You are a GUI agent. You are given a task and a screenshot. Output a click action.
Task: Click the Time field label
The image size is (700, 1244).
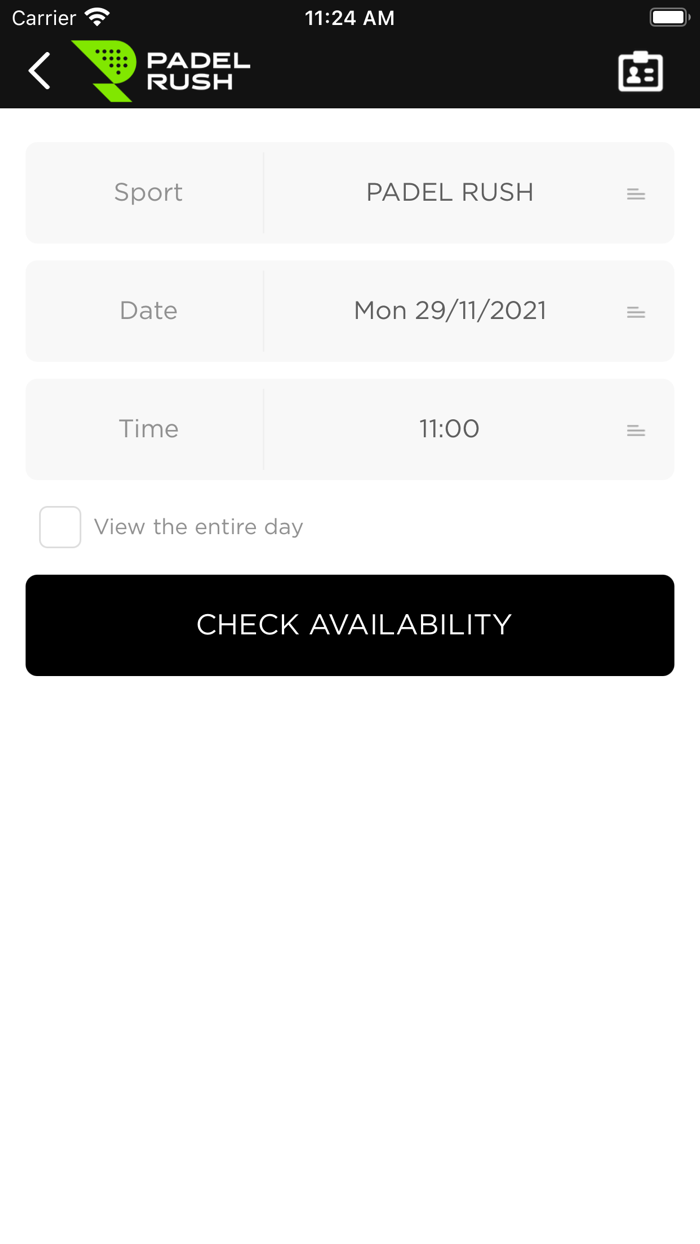click(148, 428)
